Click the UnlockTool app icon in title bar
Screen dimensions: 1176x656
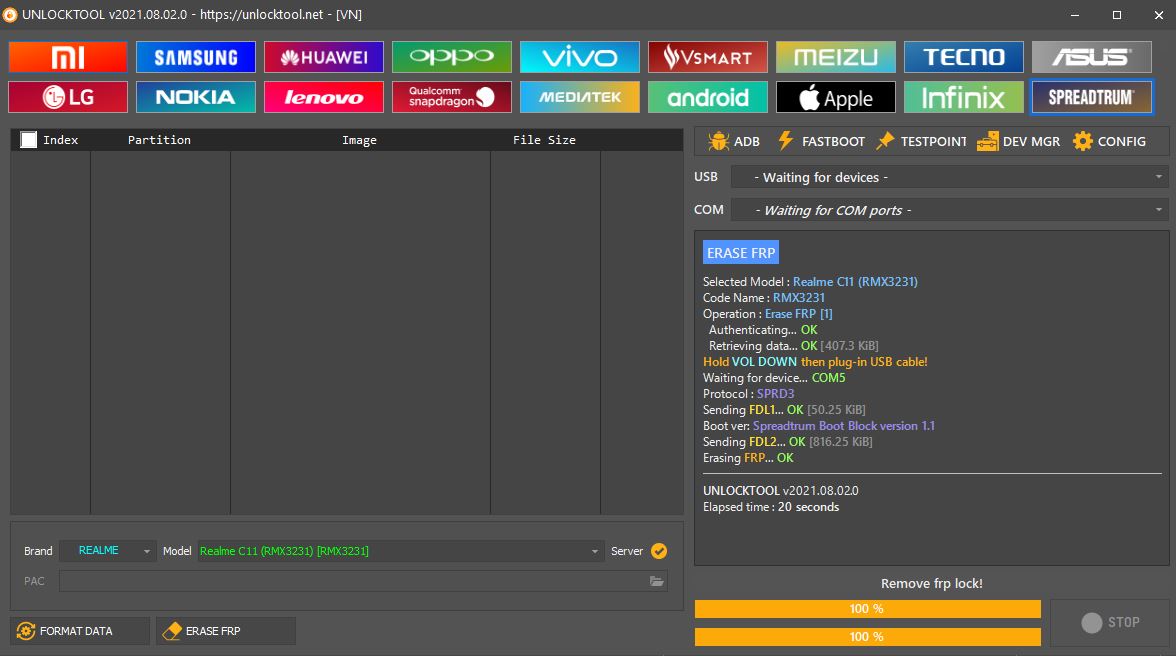pos(10,14)
